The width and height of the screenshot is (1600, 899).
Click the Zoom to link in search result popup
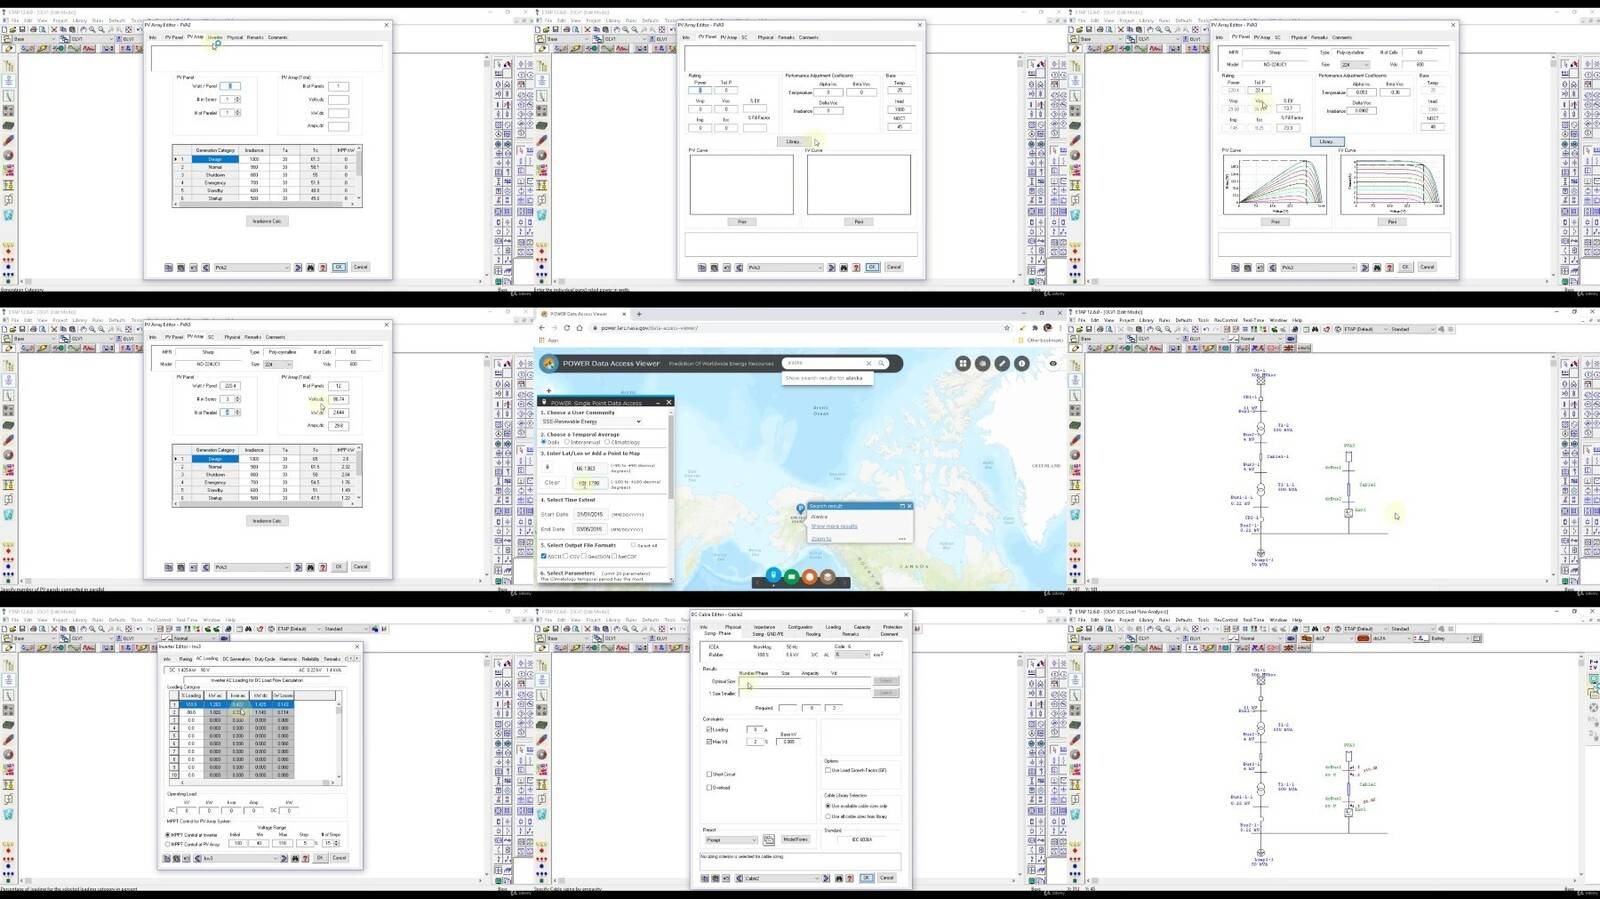click(x=821, y=539)
